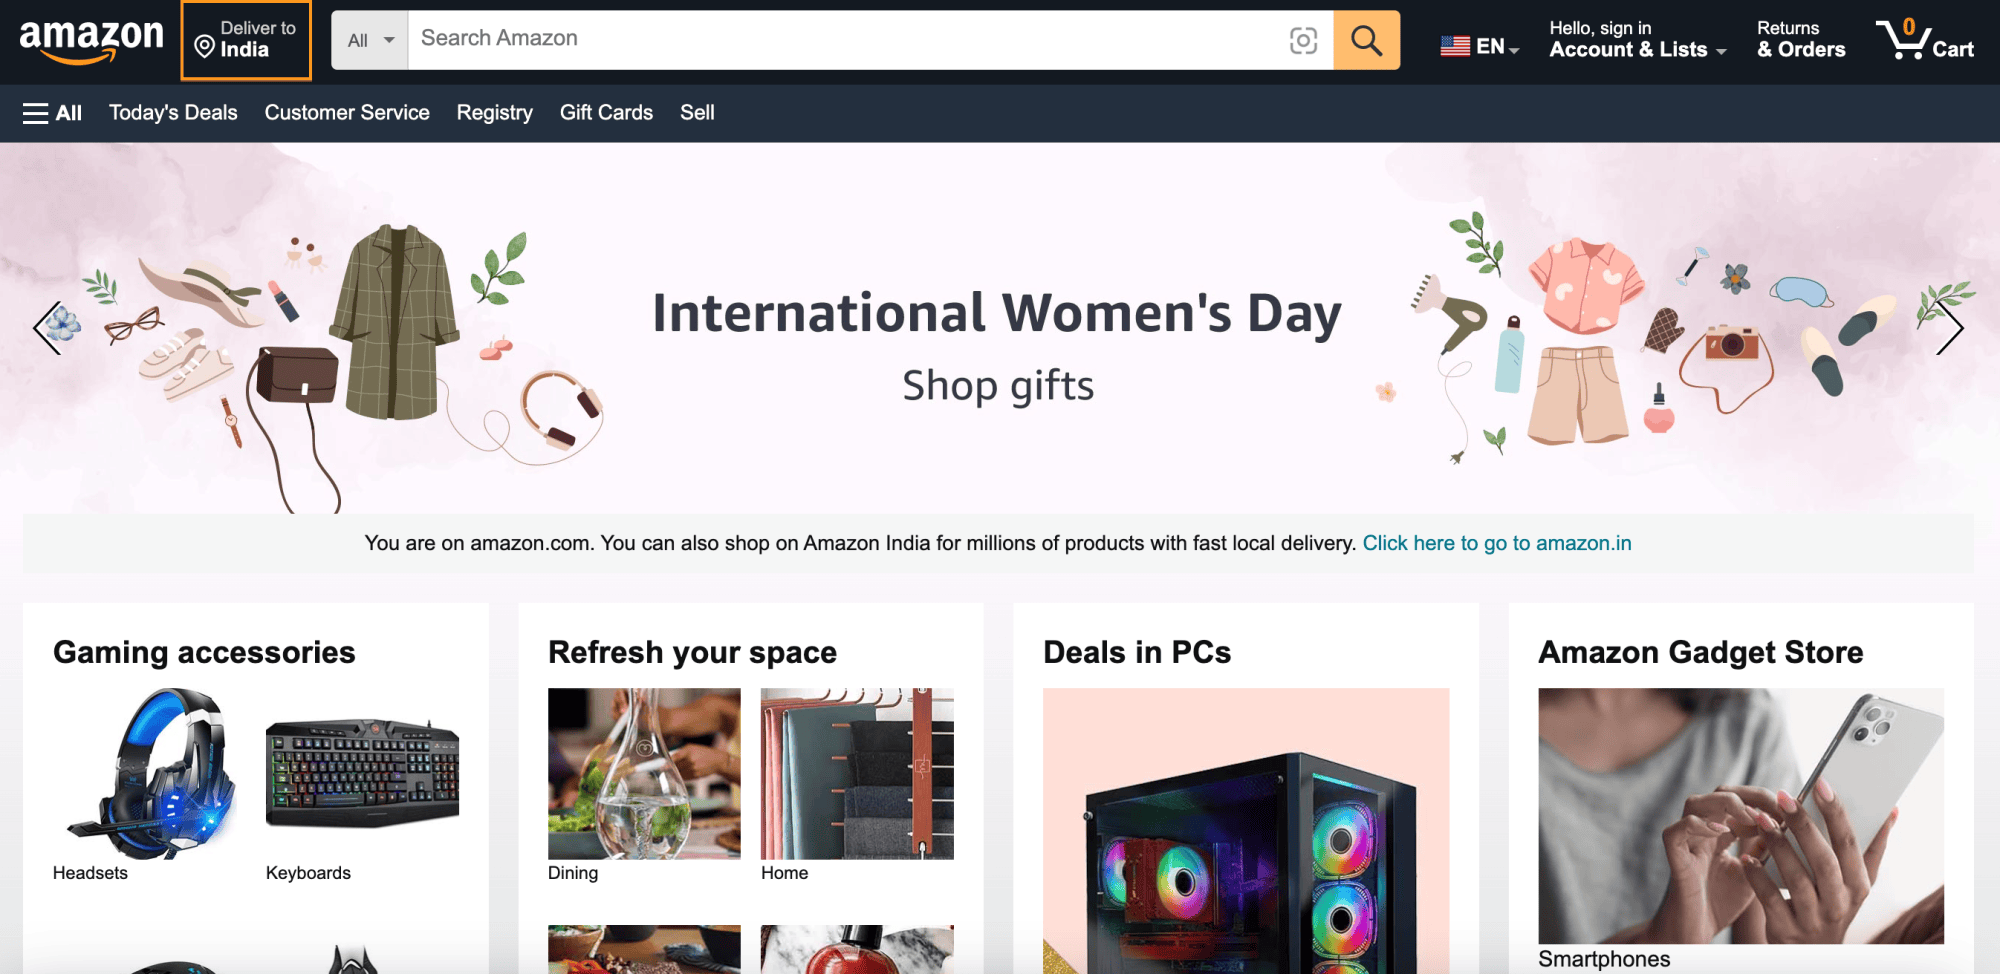Expand the All search category dropdown
Image resolution: width=2000 pixels, height=974 pixels.
pyautogui.click(x=370, y=40)
